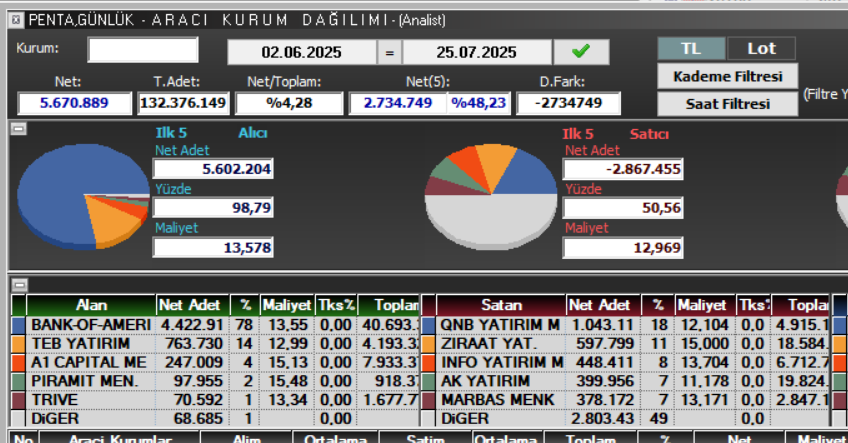Click the window close icon beside PENTA title
The width and height of the screenshot is (848, 443).
[16, 20]
